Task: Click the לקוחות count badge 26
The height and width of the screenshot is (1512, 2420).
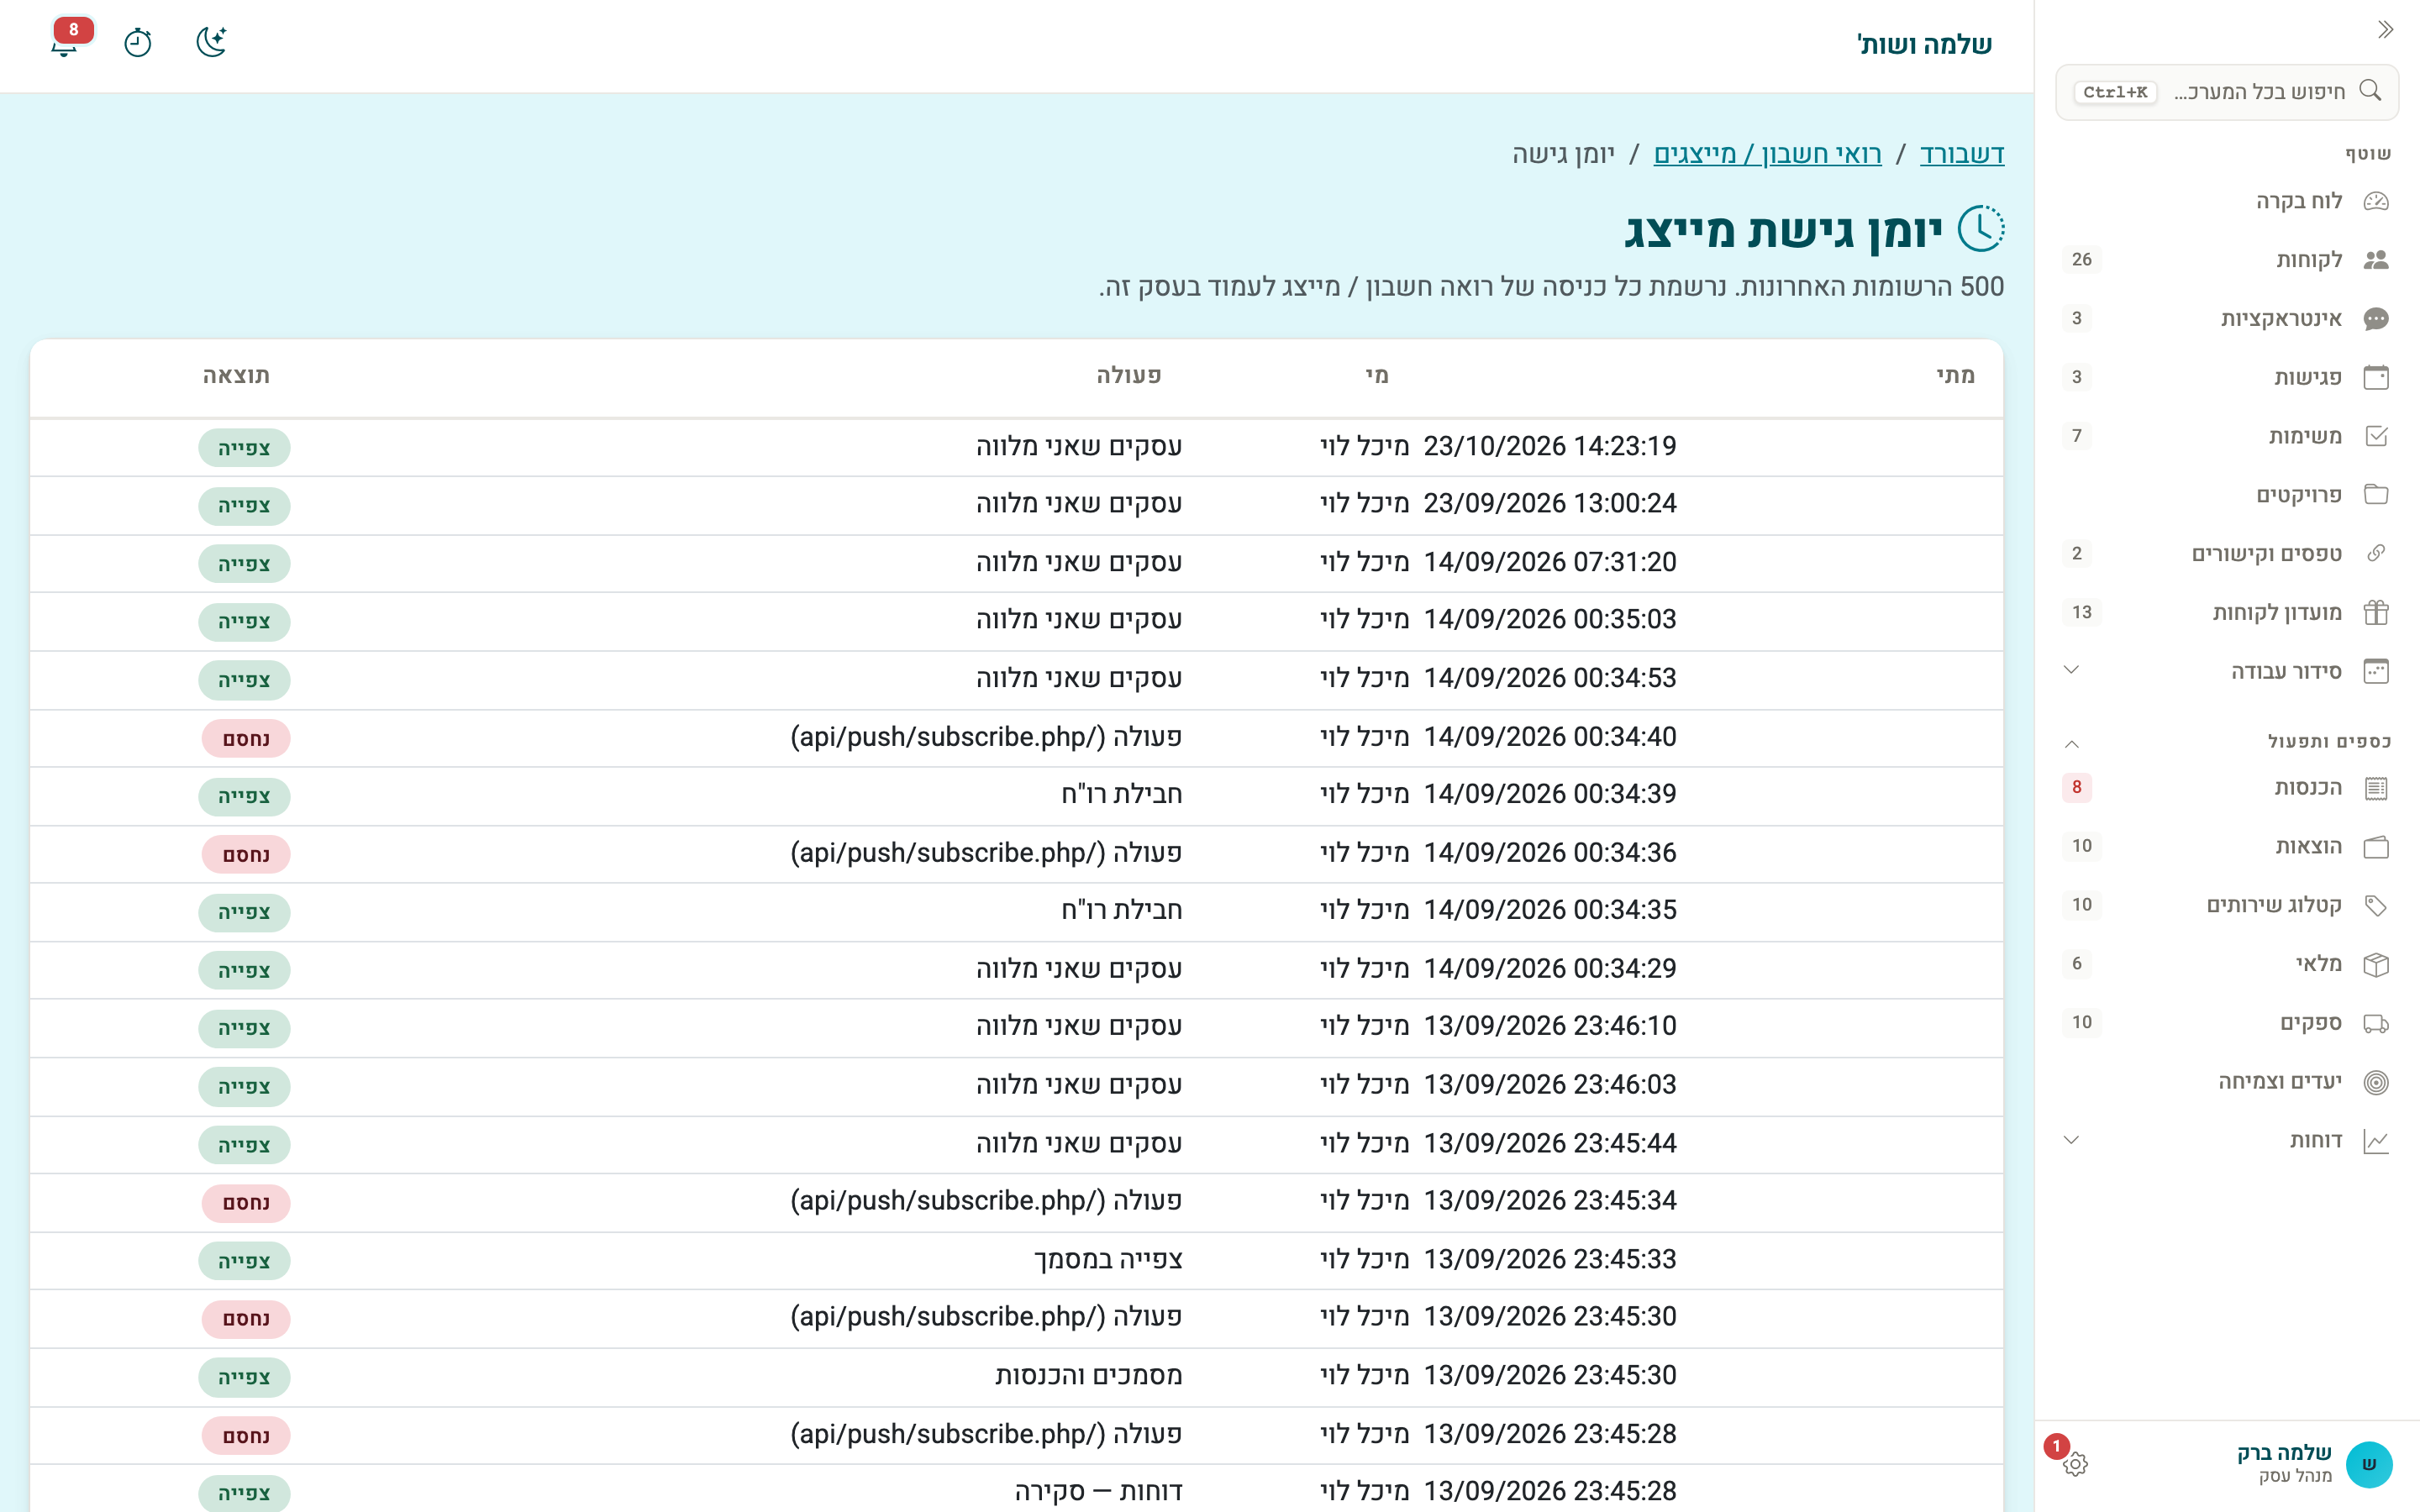Action: pyautogui.click(x=2082, y=260)
